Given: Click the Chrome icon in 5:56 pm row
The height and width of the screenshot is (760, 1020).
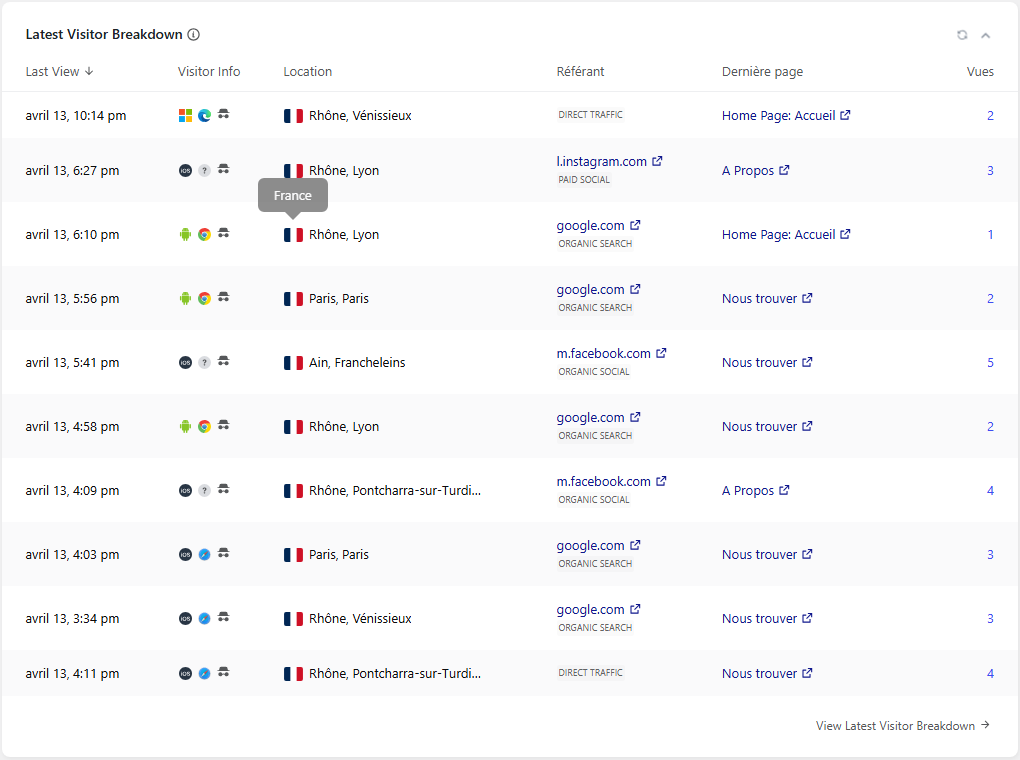Looking at the screenshot, I should pyautogui.click(x=204, y=299).
